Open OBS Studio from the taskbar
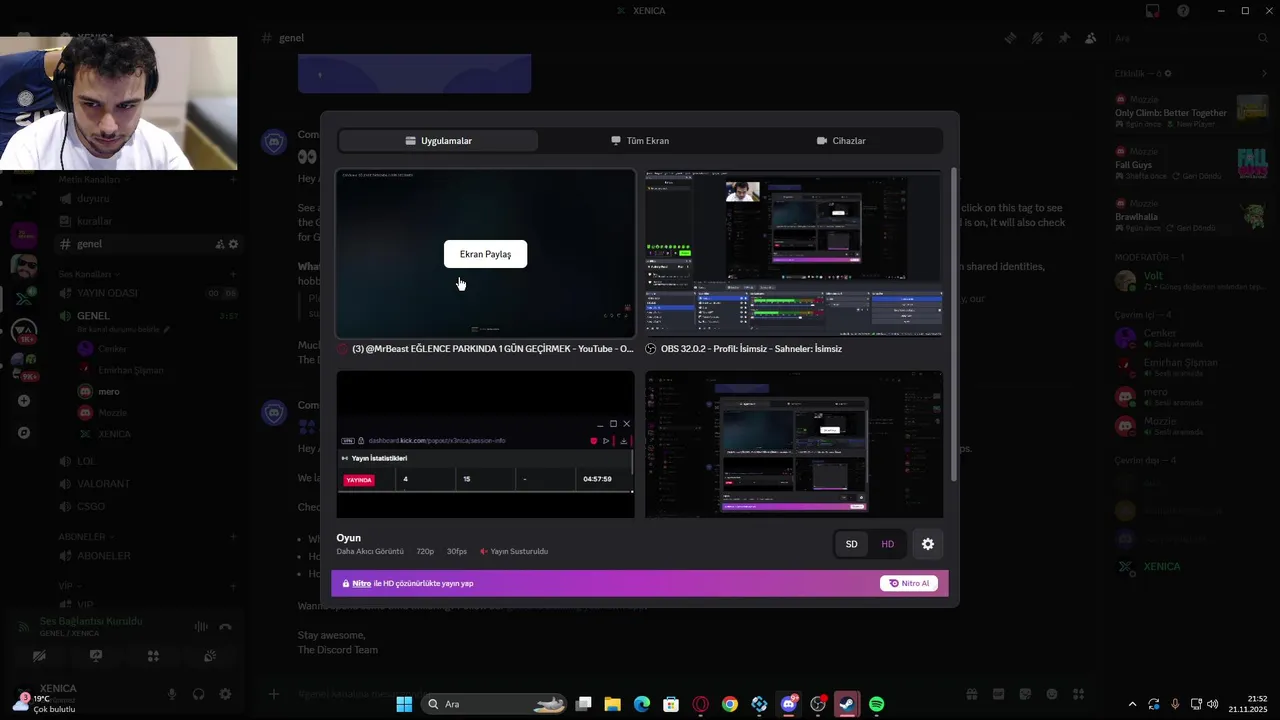Viewport: 1280px width, 720px height. pyautogui.click(x=818, y=704)
